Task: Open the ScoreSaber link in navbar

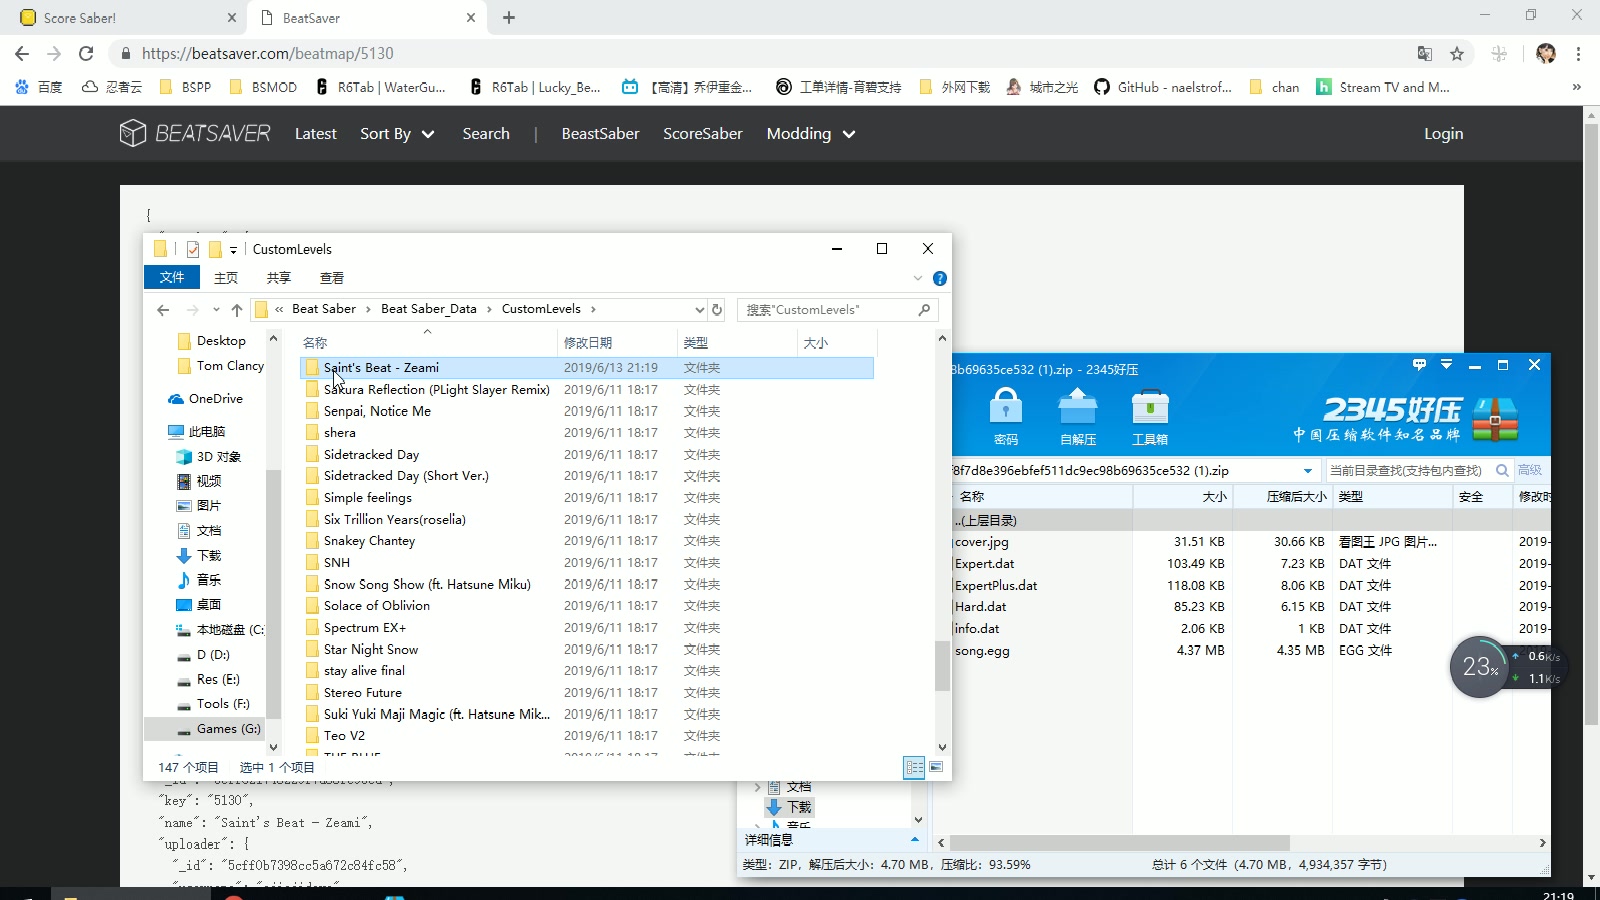Action: coord(703,134)
